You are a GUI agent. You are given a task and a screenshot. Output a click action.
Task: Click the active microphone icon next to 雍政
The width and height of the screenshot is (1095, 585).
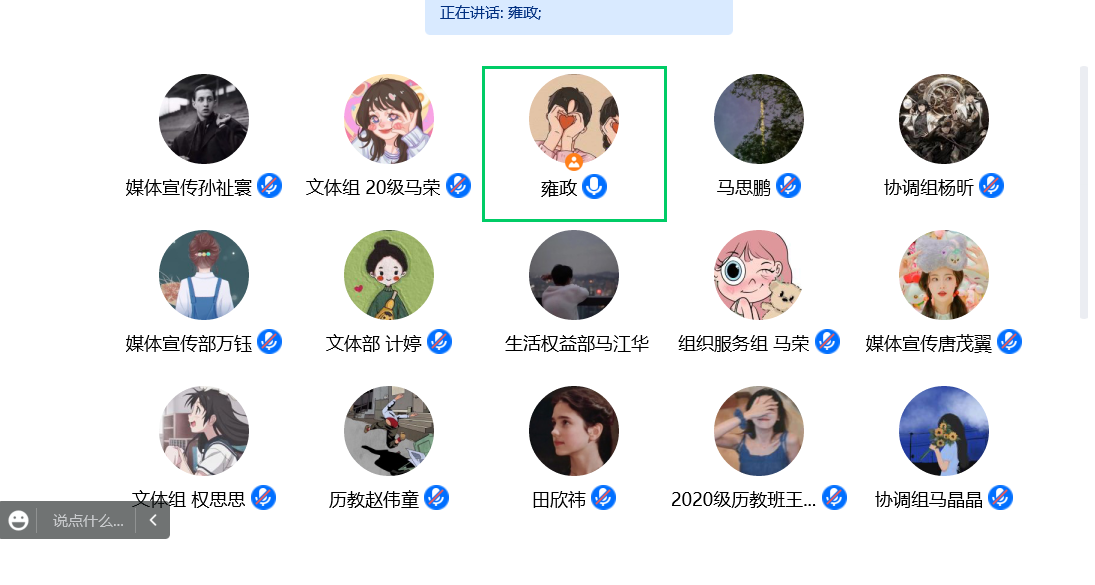(x=594, y=186)
